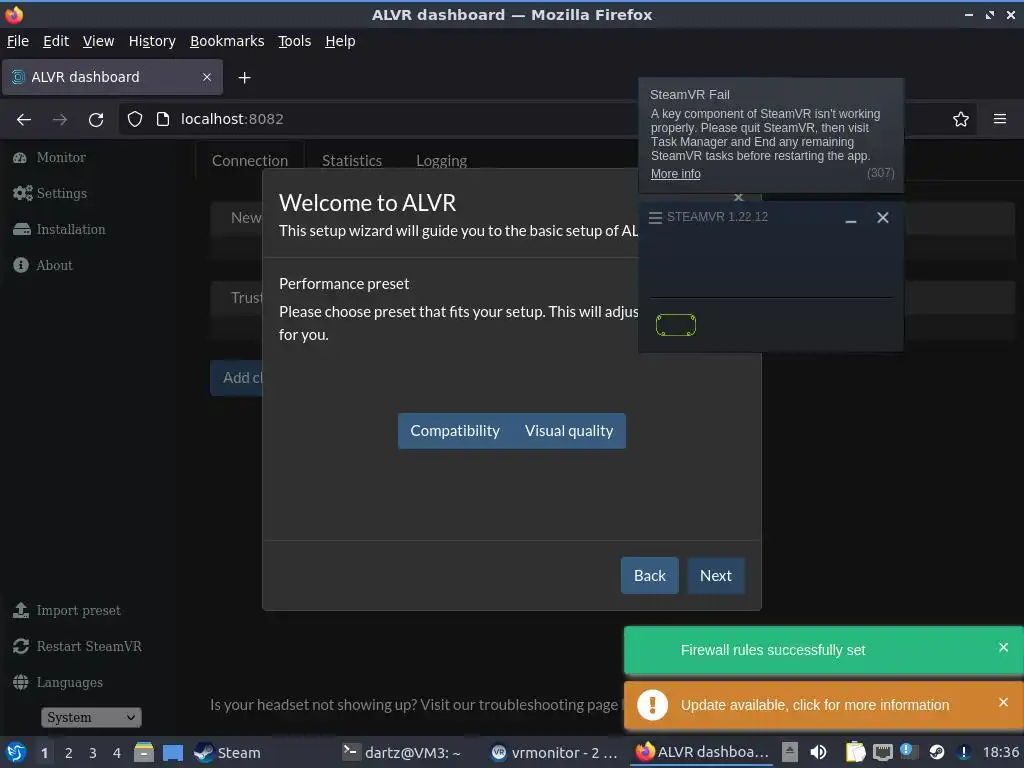Open the Edit menu
Viewport: 1024px width, 768px height.
tap(56, 41)
